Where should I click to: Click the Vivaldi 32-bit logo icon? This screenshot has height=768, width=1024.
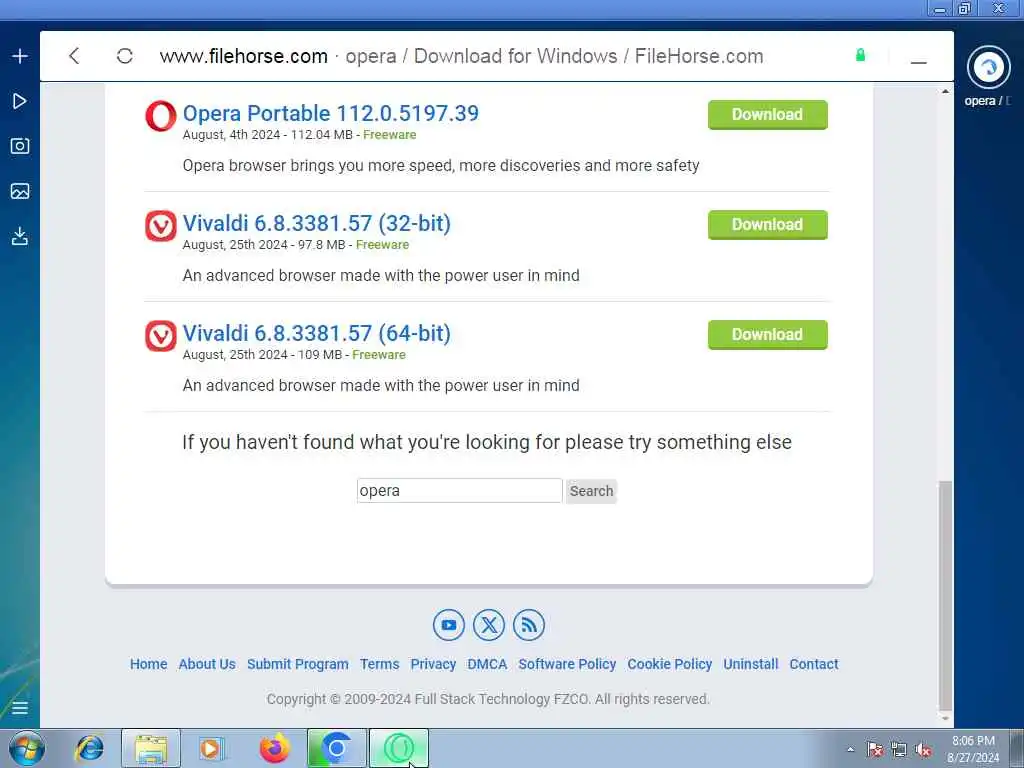click(x=161, y=226)
